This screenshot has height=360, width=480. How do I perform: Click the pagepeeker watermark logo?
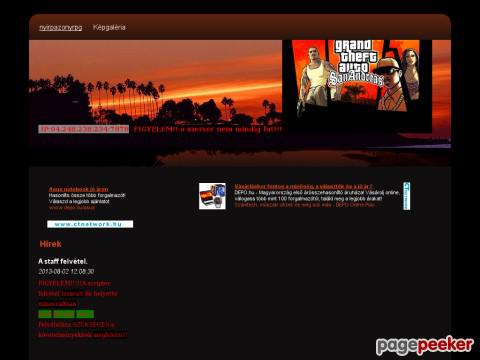coord(425,346)
